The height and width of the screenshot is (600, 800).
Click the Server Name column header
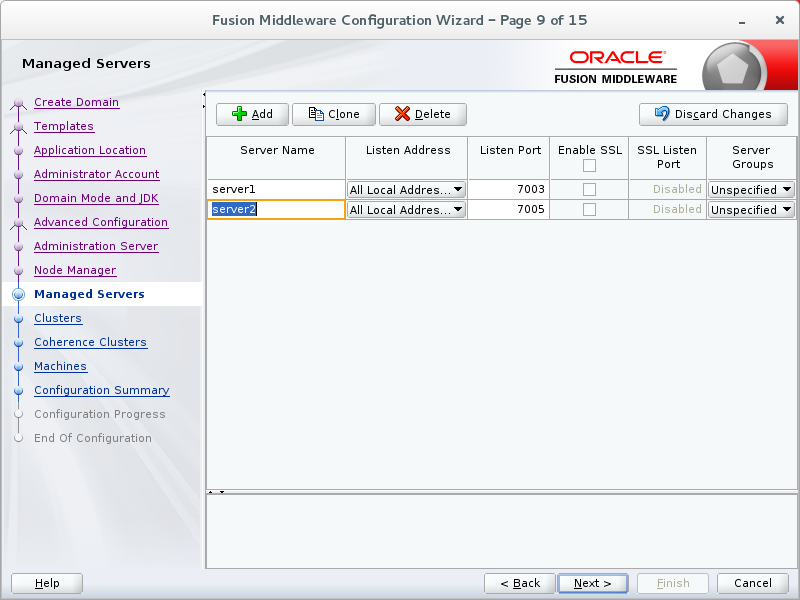pos(276,158)
